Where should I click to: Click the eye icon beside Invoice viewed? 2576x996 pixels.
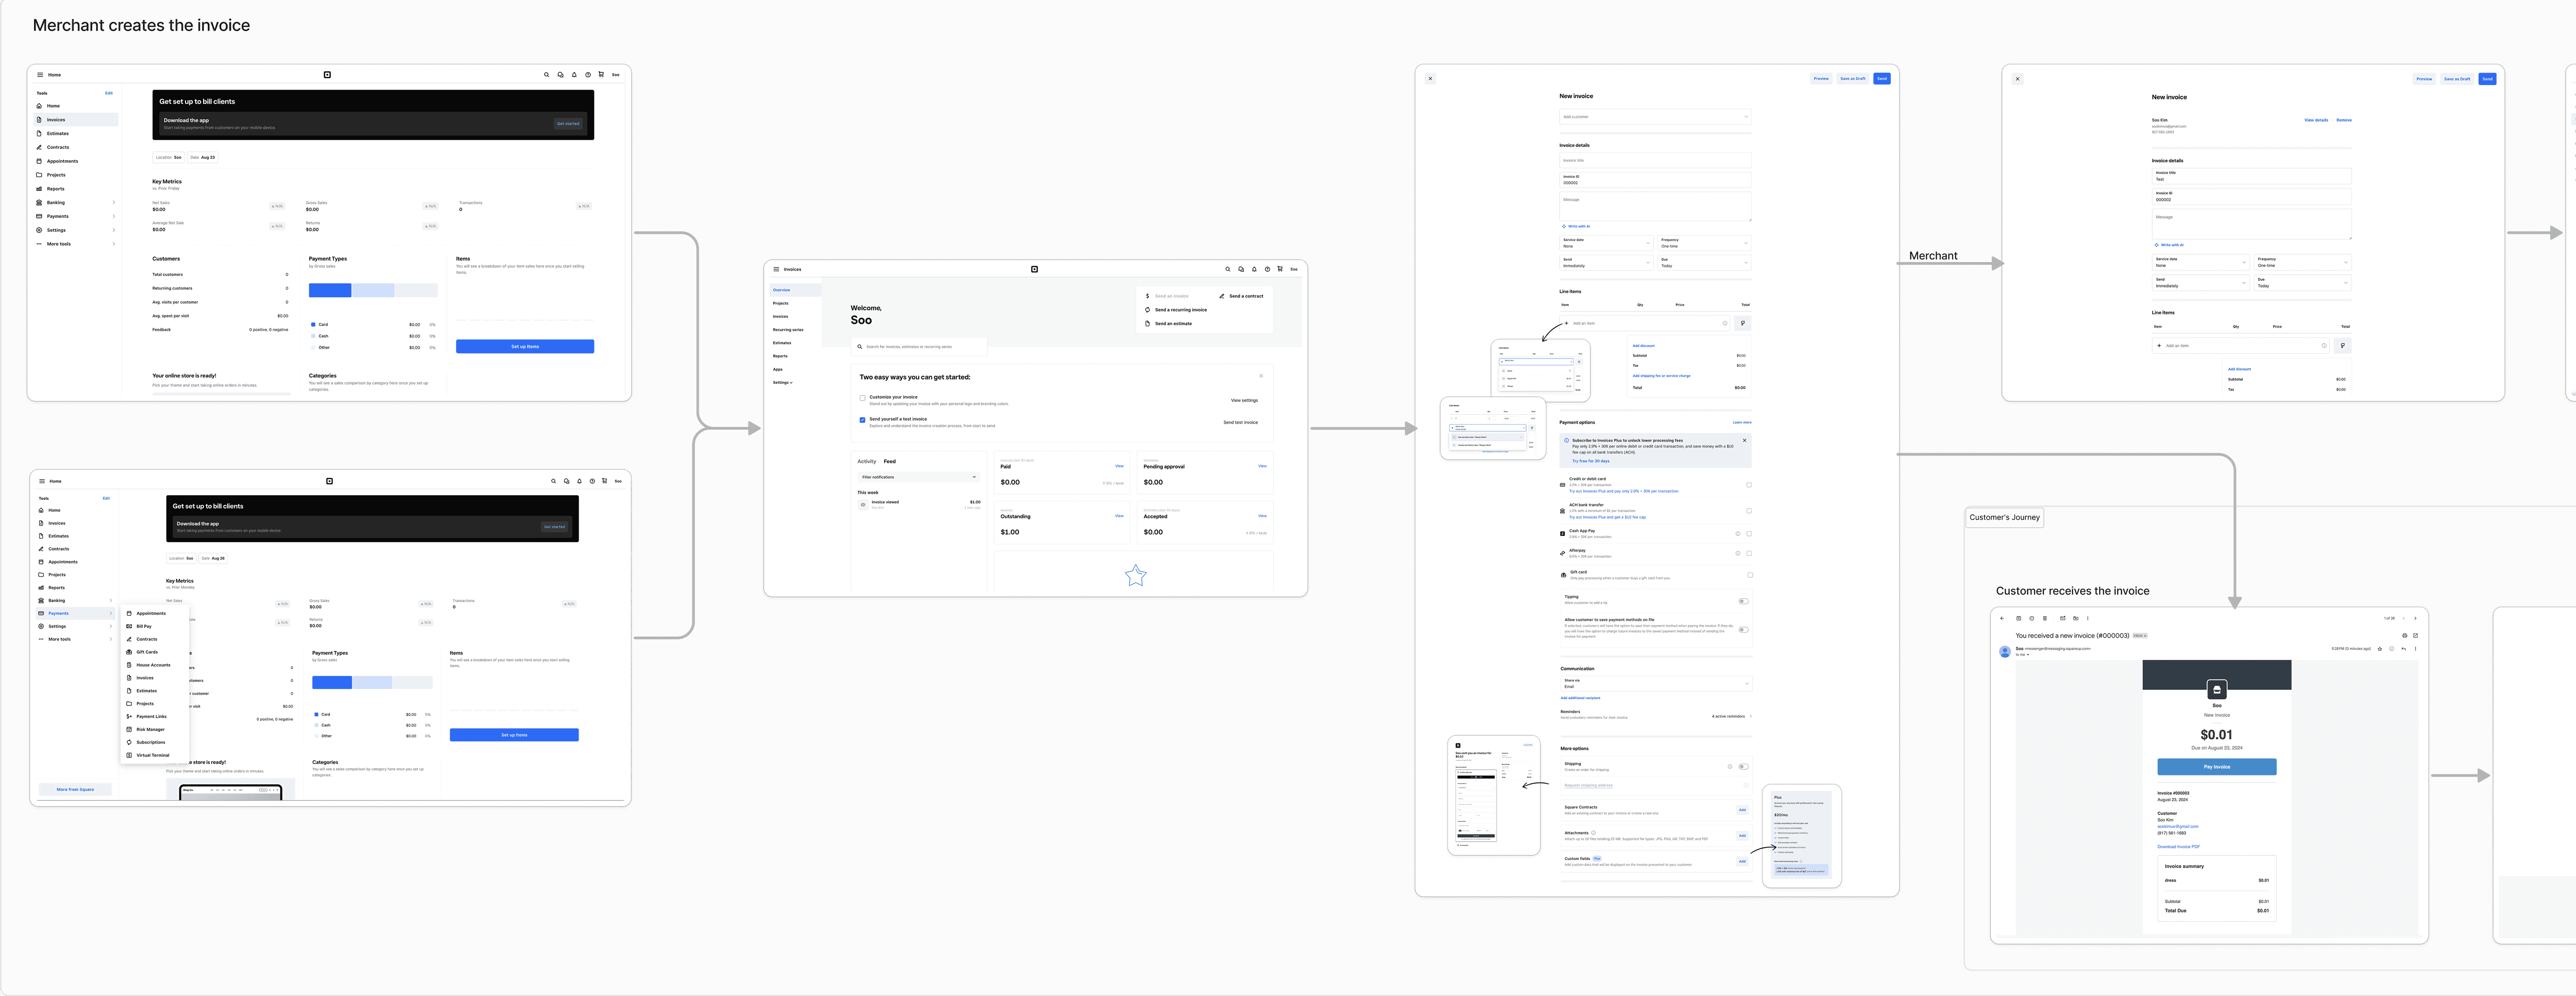[x=863, y=505]
